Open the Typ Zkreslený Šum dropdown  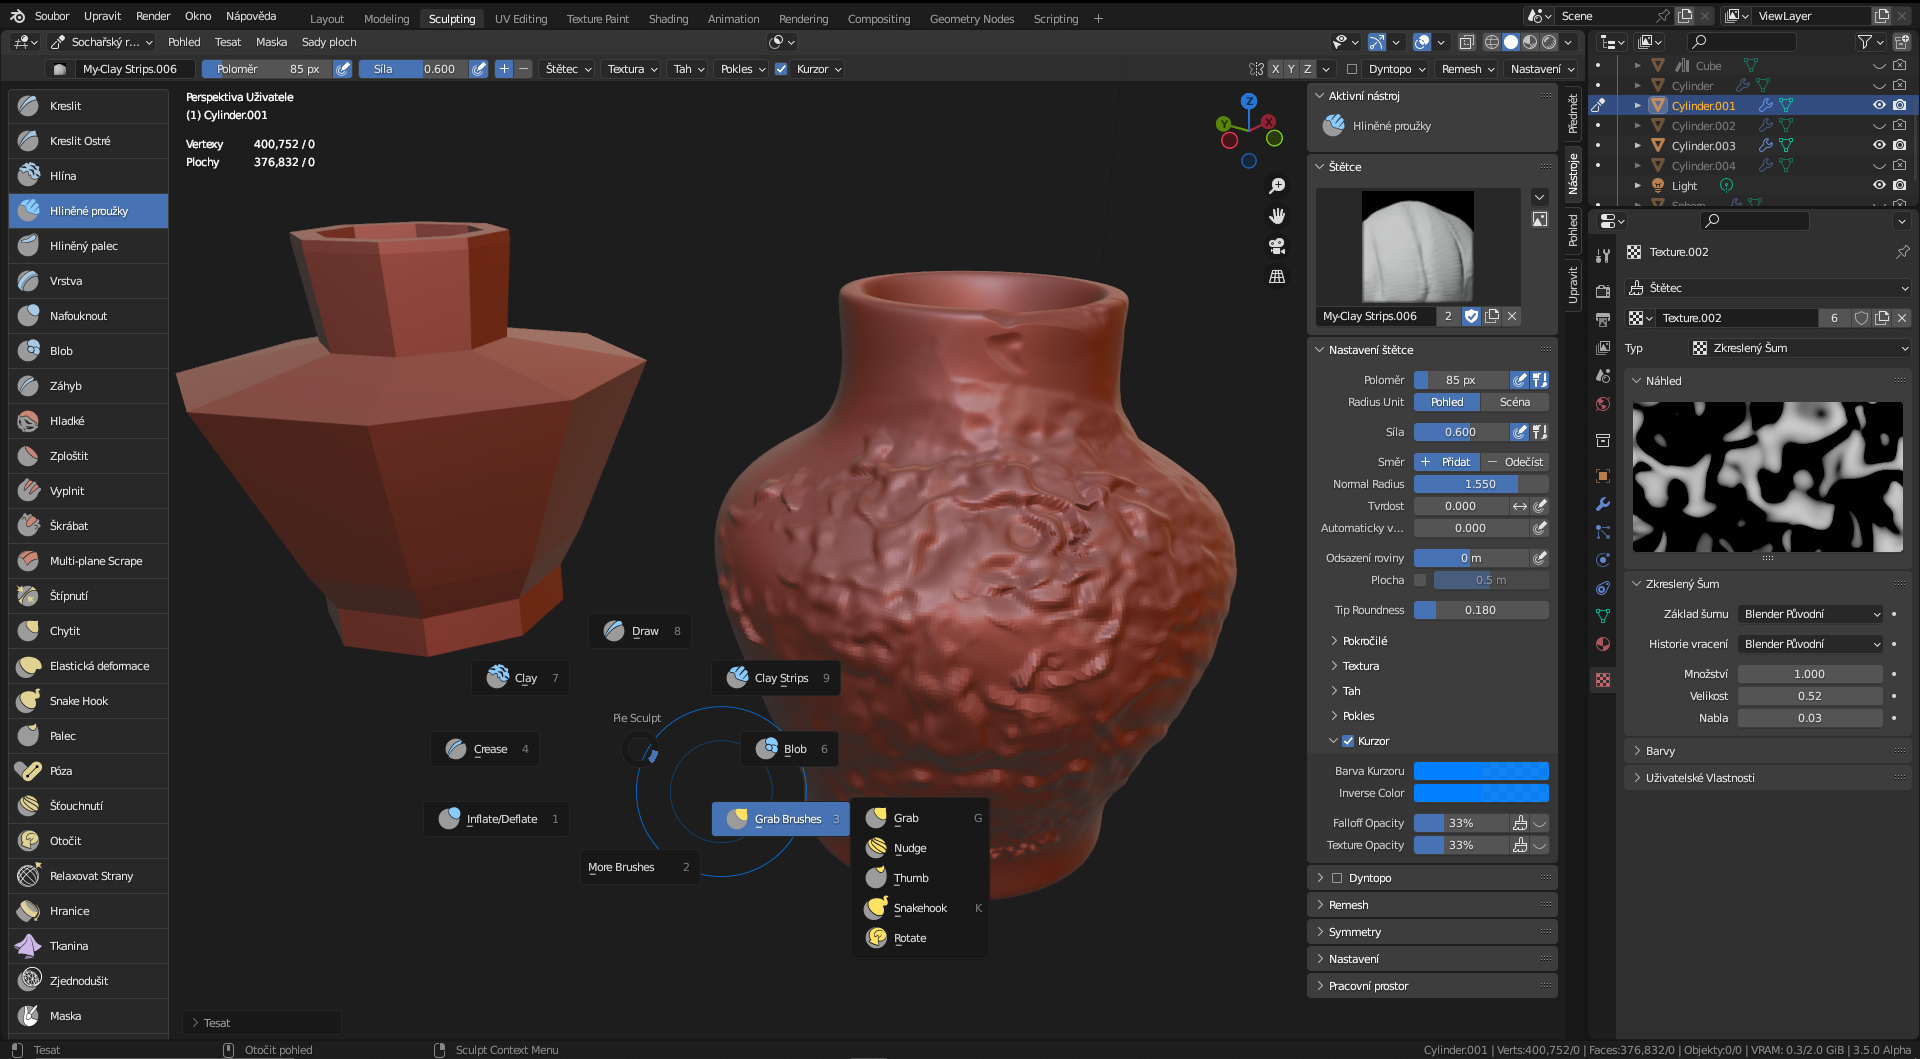[x=1800, y=348]
